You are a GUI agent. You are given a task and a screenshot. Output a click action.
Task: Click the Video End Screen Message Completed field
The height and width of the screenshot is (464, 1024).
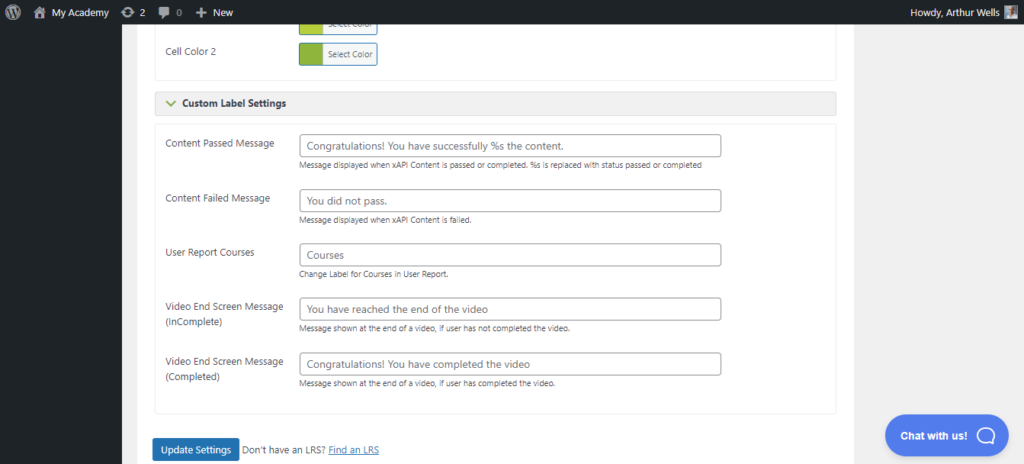(510, 364)
